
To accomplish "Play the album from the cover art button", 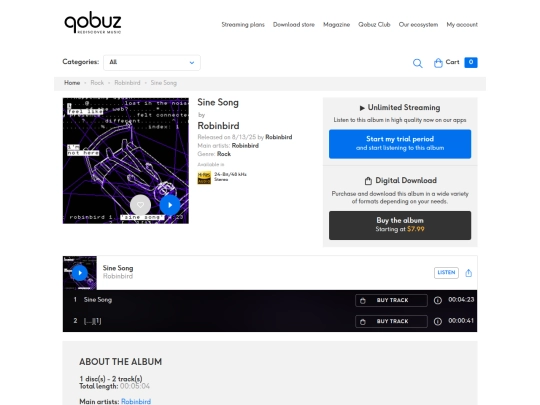I will tap(170, 205).
